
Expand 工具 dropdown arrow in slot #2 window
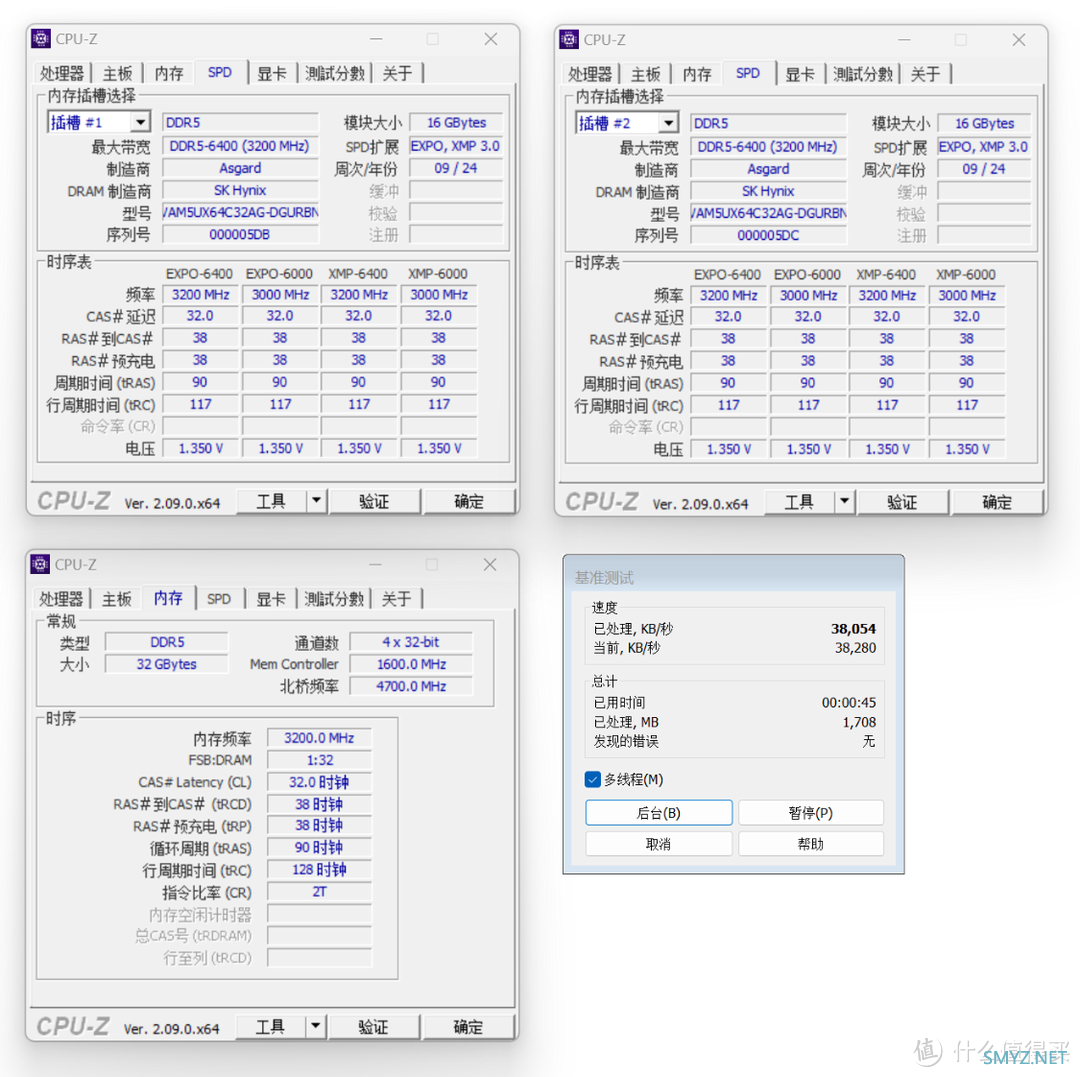point(844,501)
